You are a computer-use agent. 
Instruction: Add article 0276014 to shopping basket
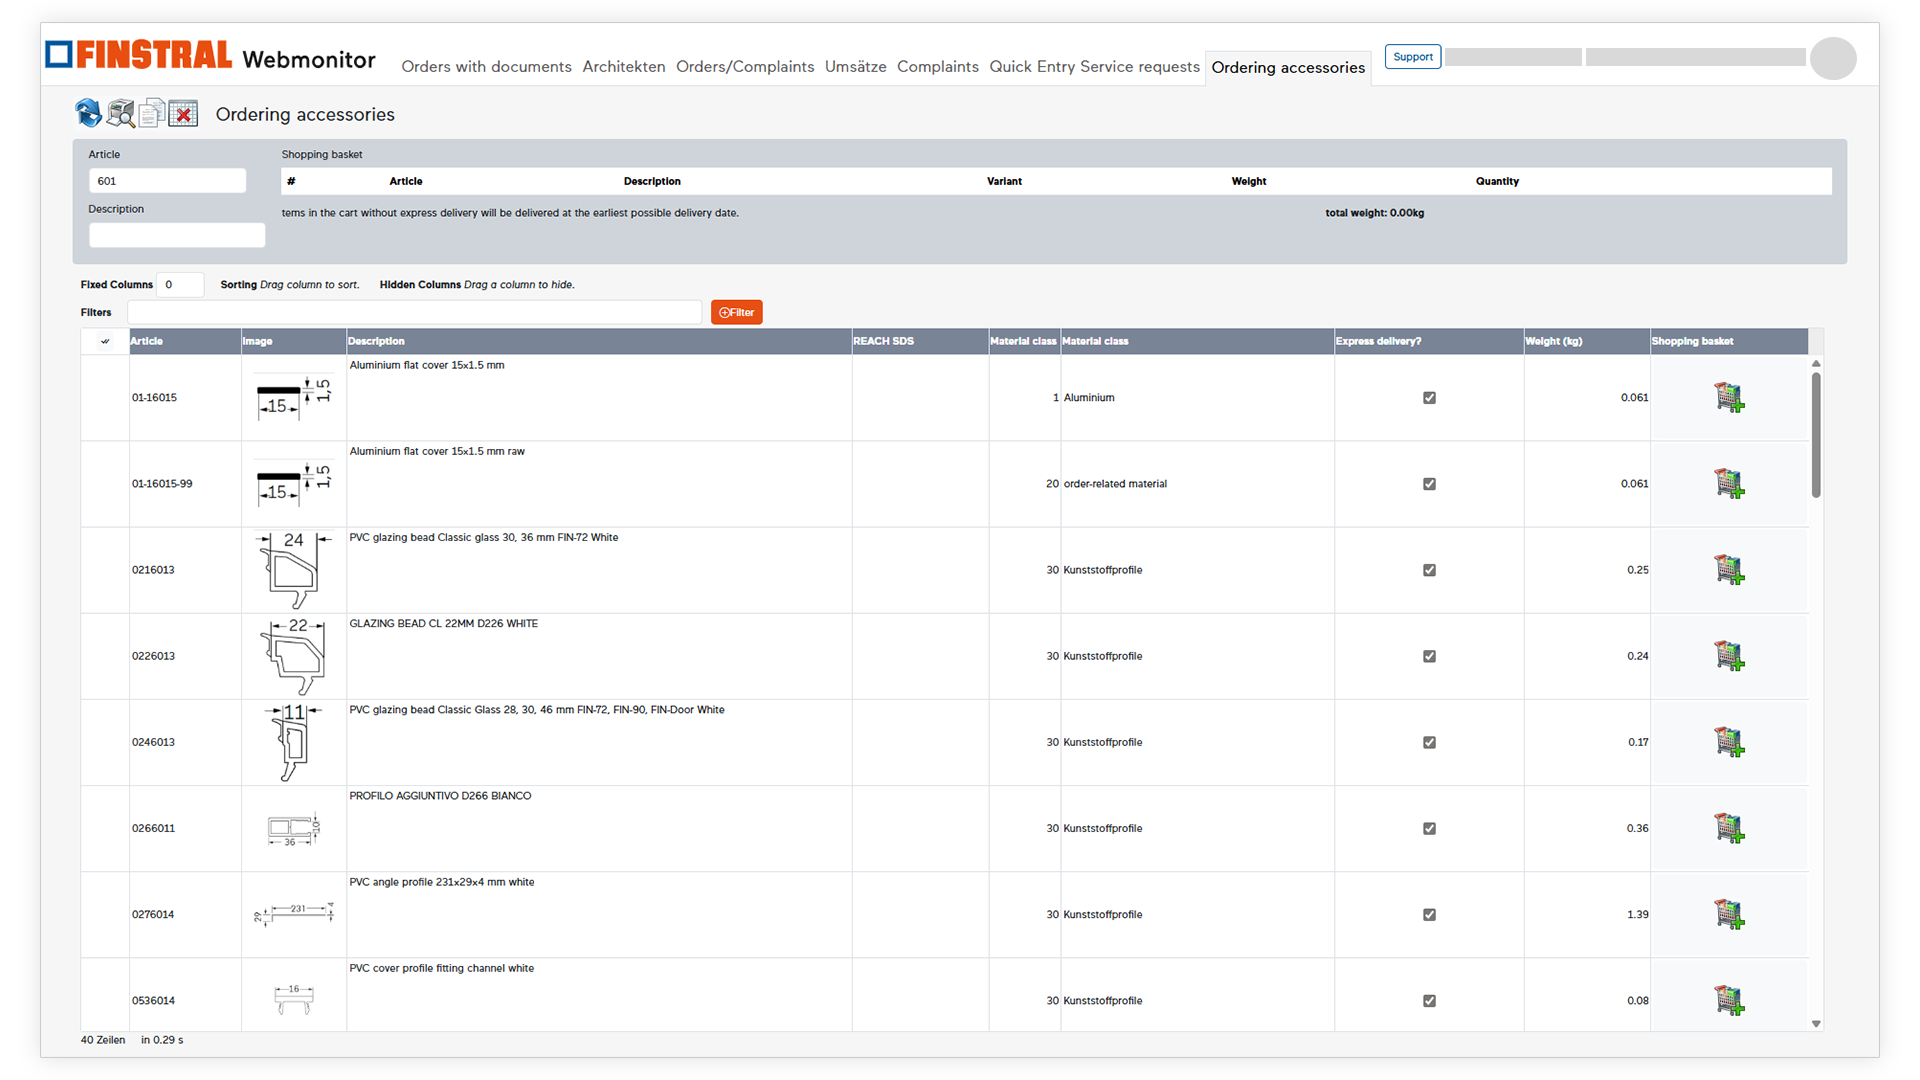pos(1728,914)
